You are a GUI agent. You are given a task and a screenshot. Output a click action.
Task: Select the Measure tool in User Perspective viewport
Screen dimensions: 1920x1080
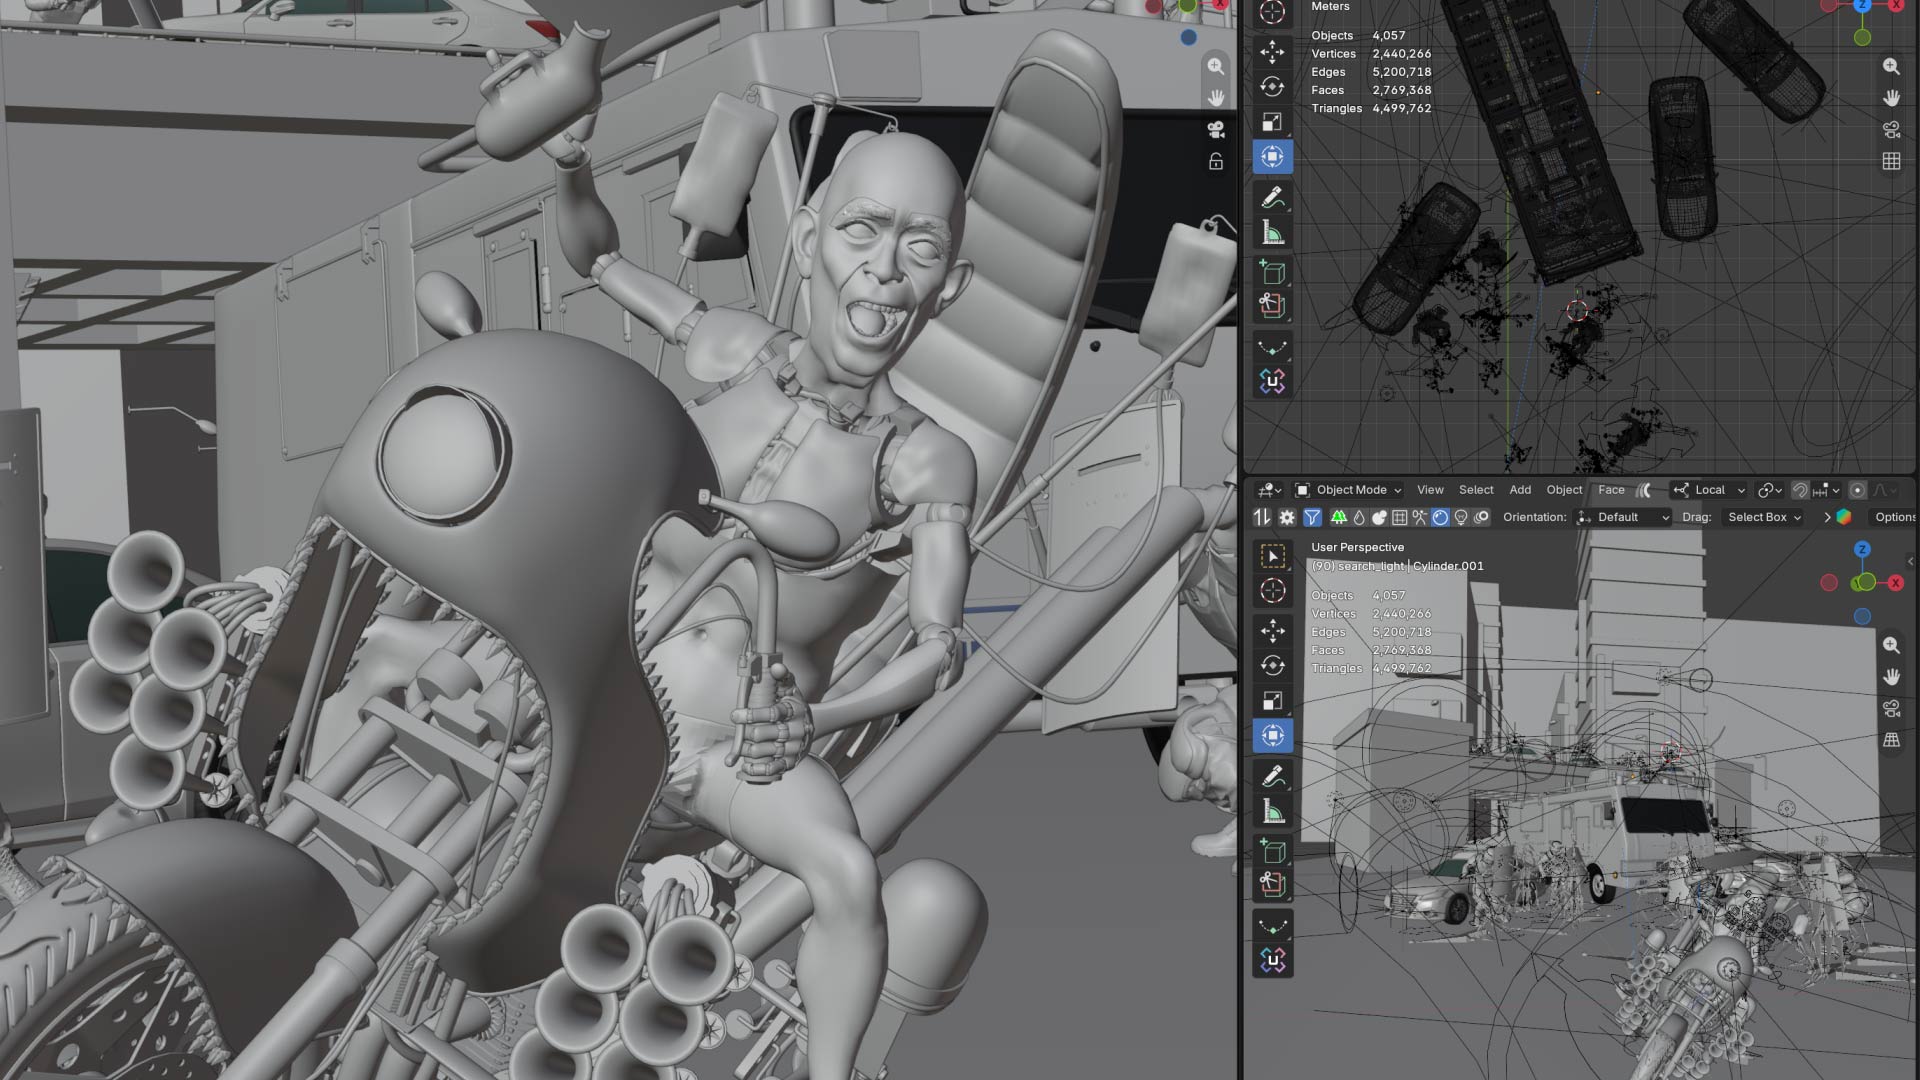click(1272, 812)
